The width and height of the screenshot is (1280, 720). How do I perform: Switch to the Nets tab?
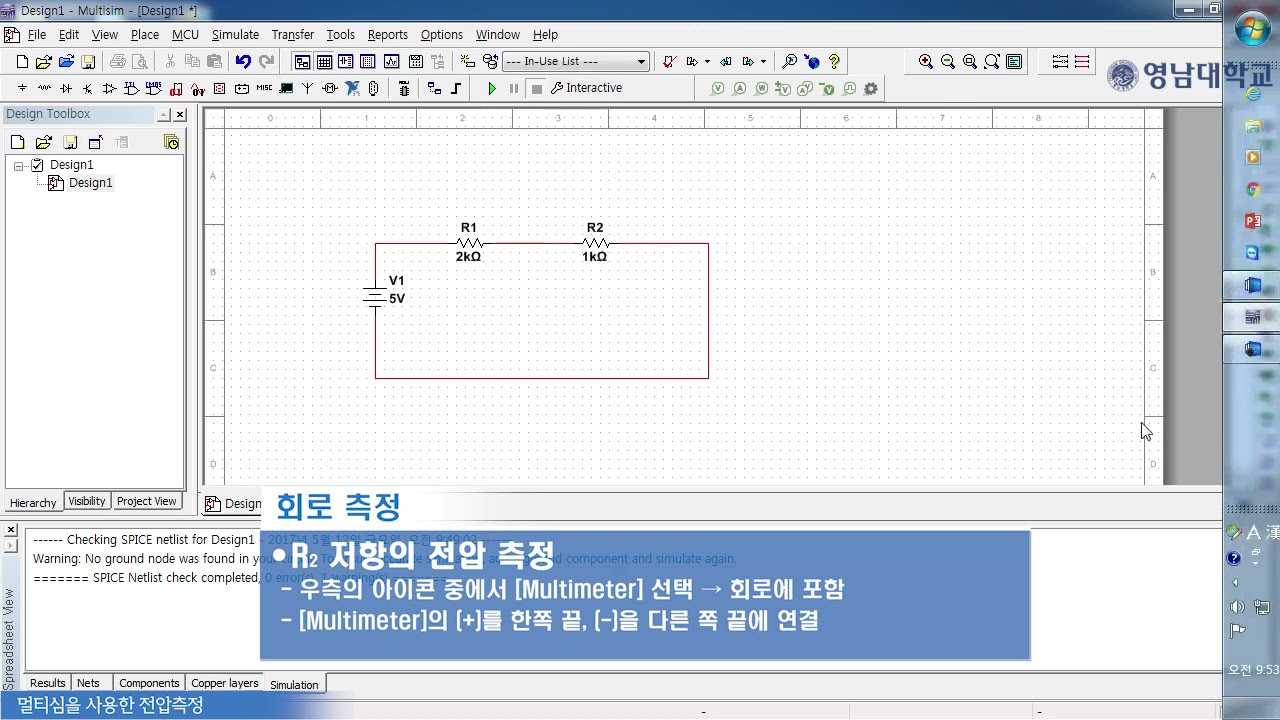88,683
